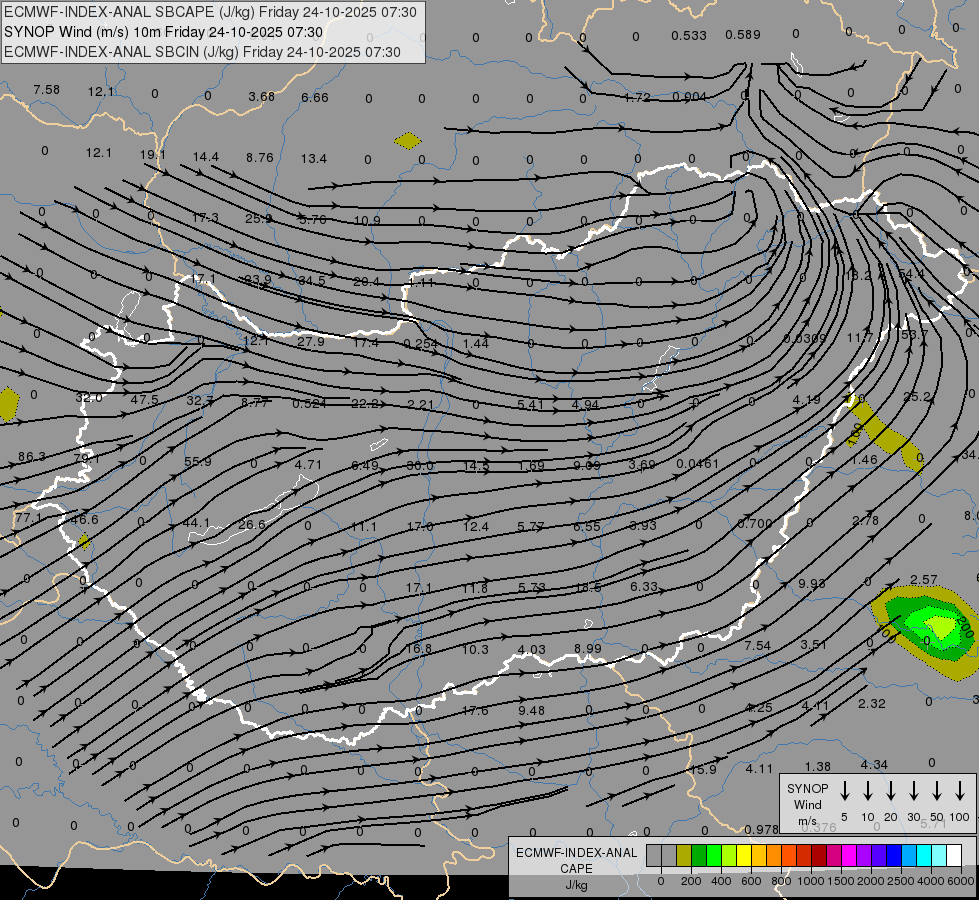
Task: Select the rightmost SYNOP wind arrow above 100
Action: pos(960,791)
